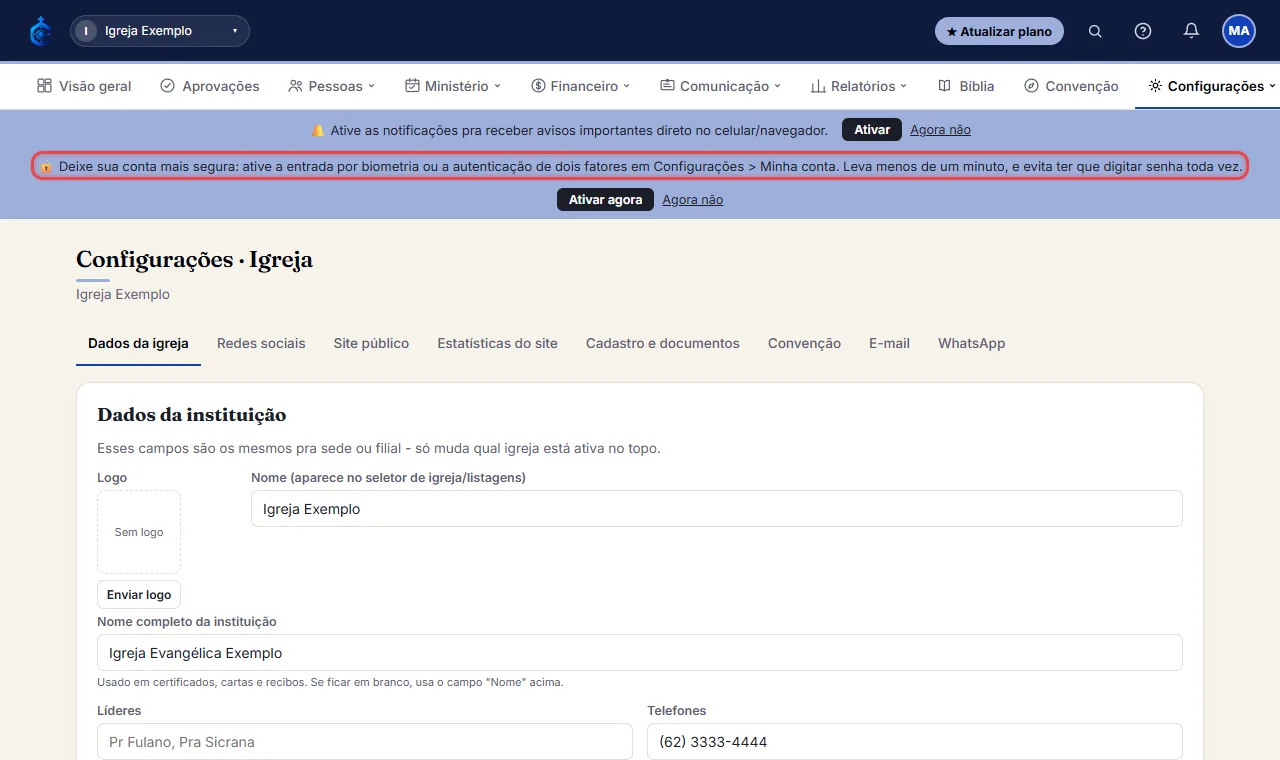Switch to the WhatsApp tab

(971, 343)
